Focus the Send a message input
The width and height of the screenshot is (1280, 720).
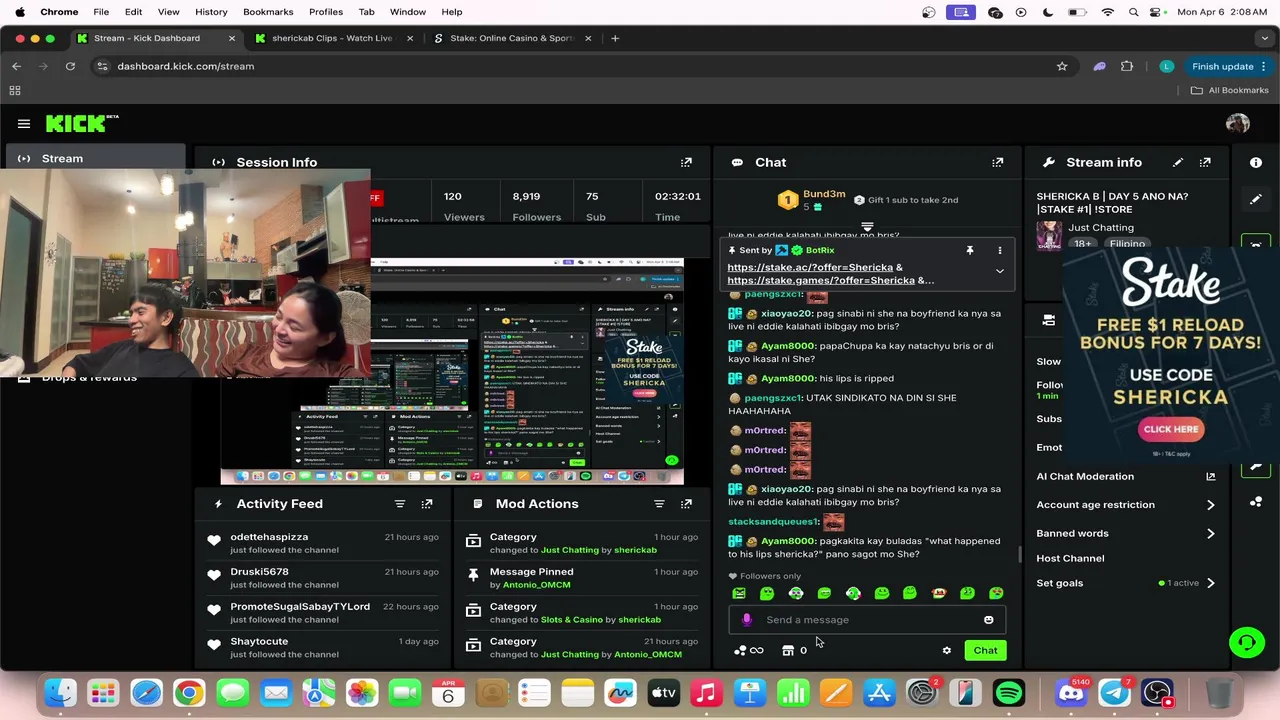click(866, 620)
